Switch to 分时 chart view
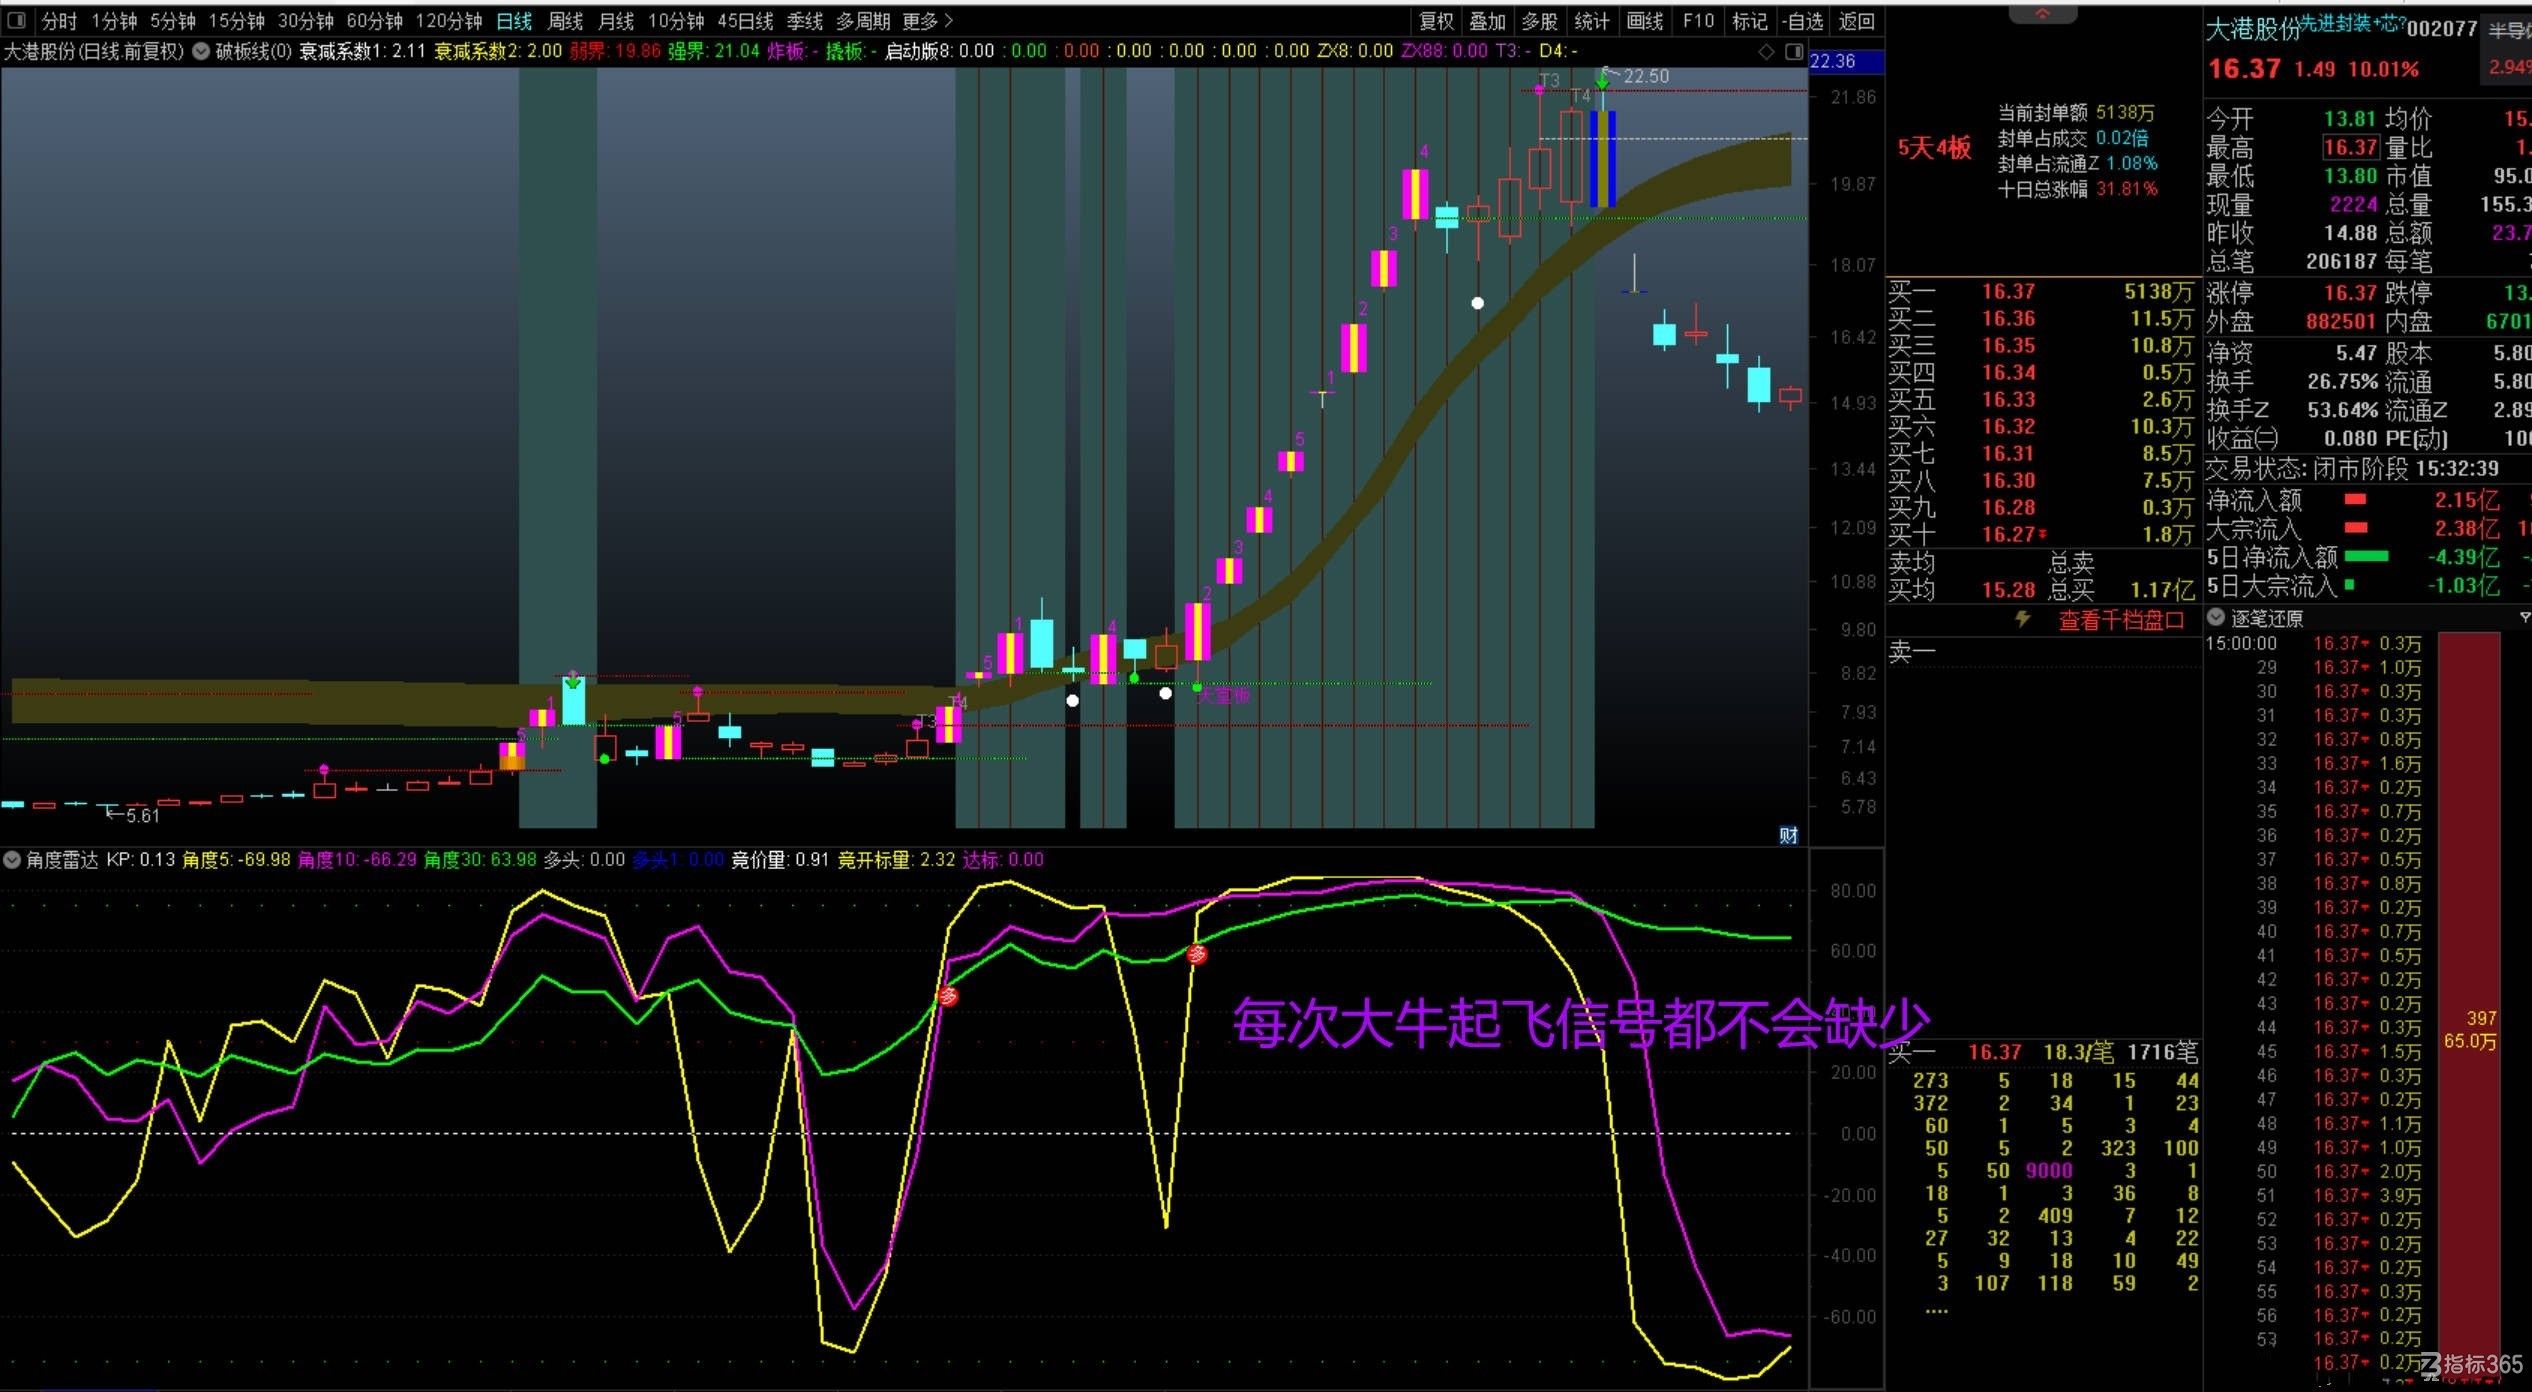2532x1392 pixels. [59, 21]
